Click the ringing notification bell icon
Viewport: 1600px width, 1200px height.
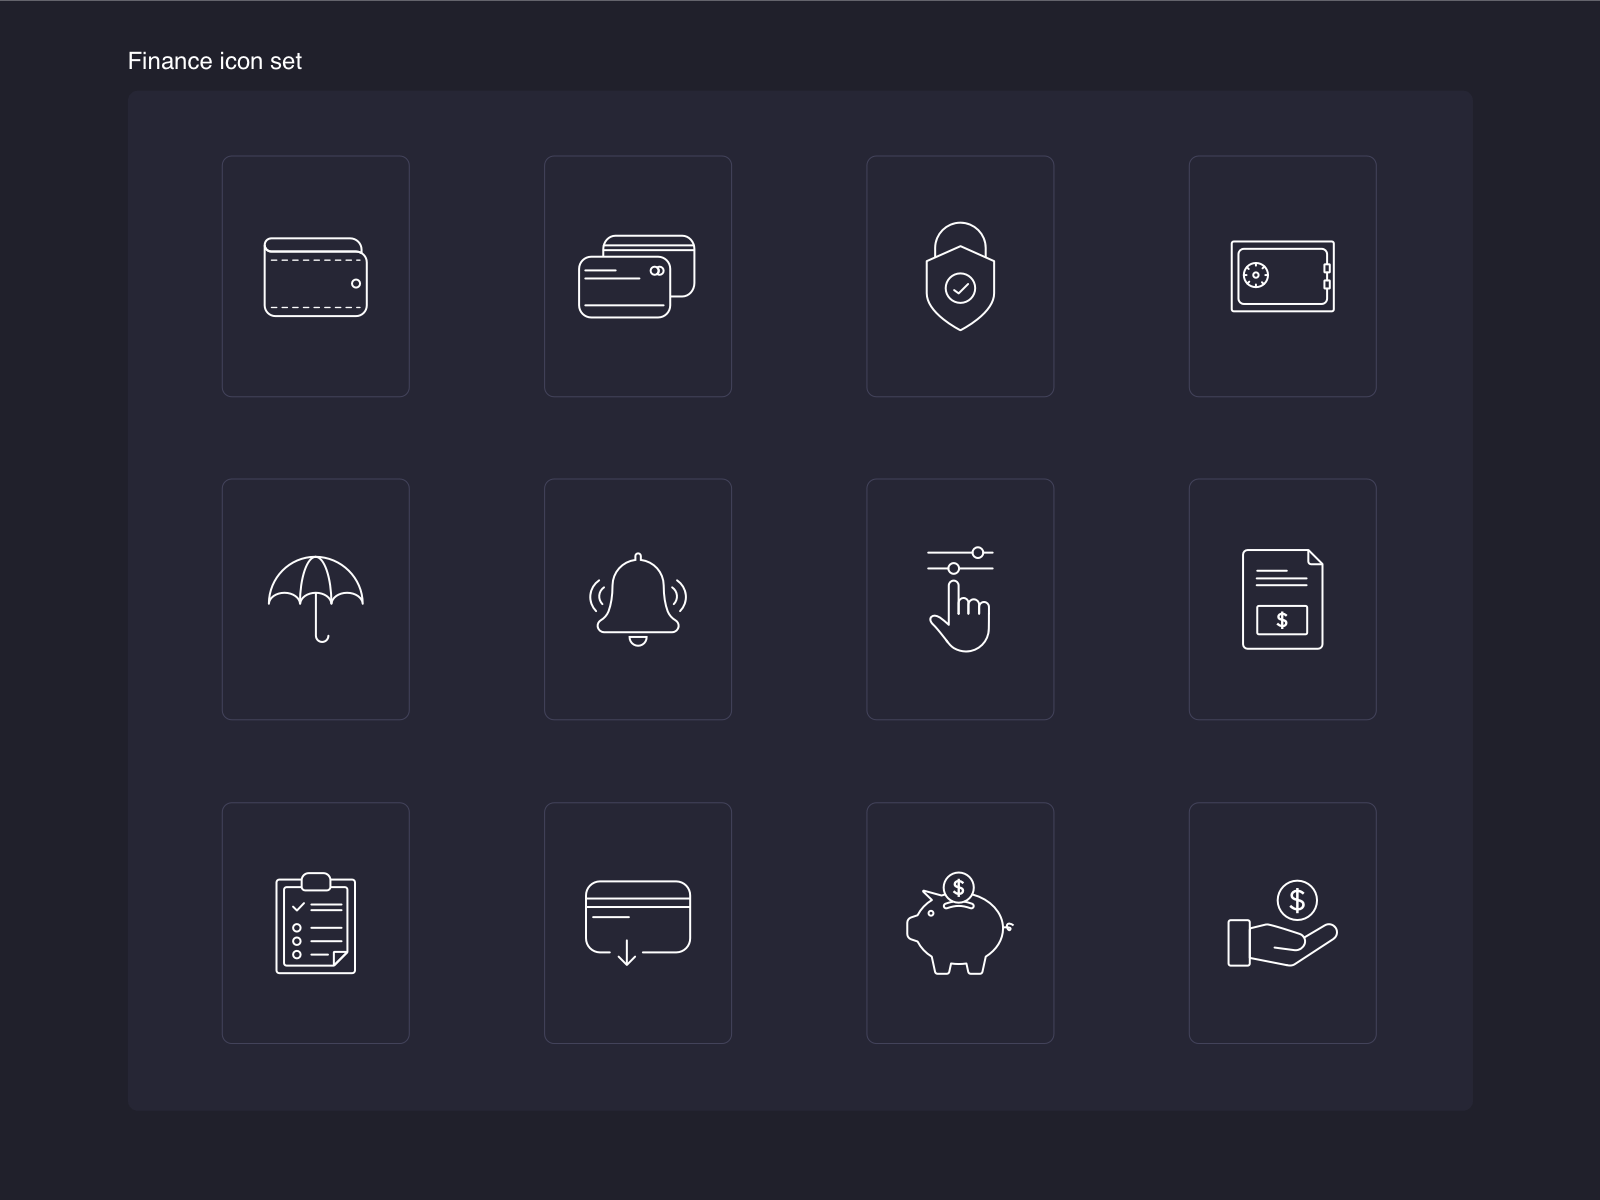click(x=638, y=599)
